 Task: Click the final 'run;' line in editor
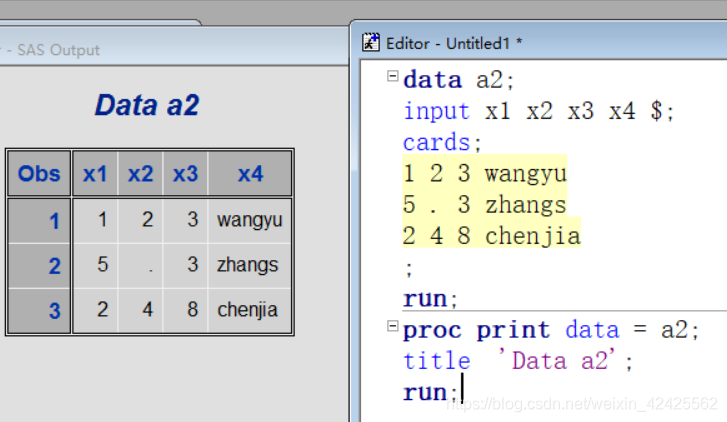click(430, 392)
